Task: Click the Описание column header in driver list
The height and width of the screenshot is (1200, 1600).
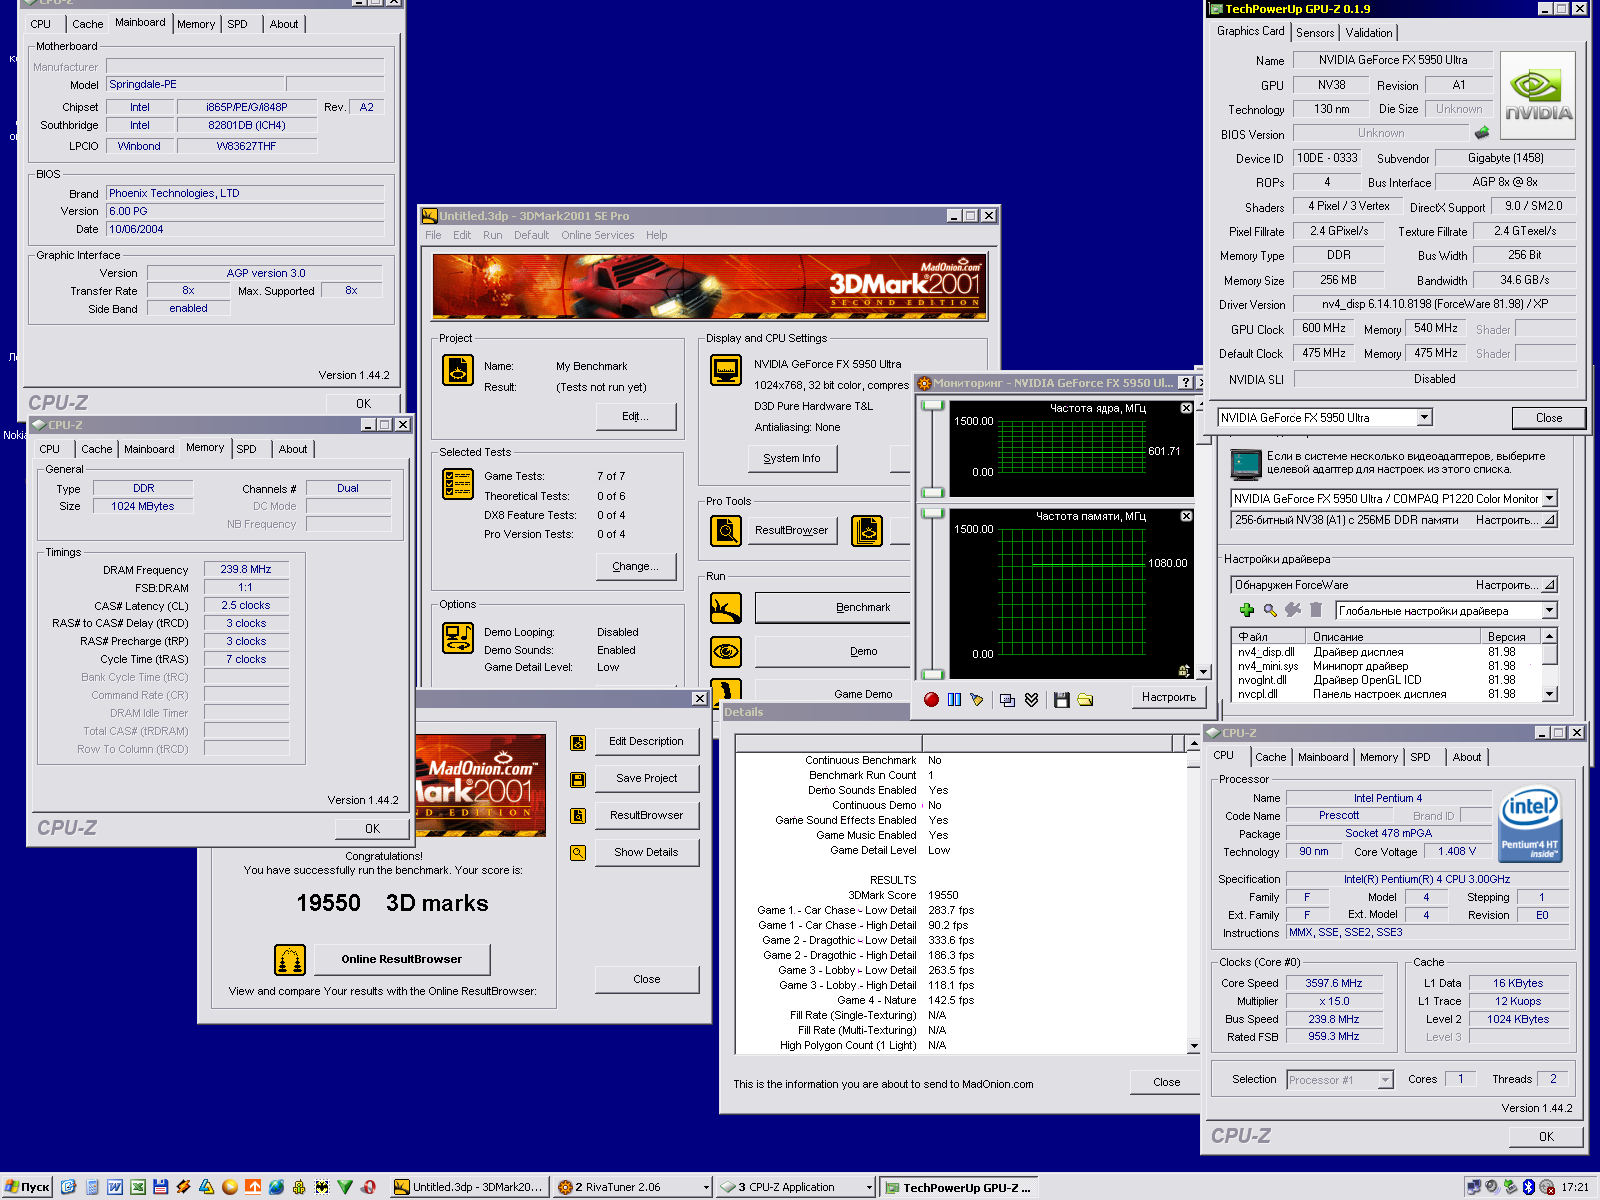Action: pos(1392,636)
